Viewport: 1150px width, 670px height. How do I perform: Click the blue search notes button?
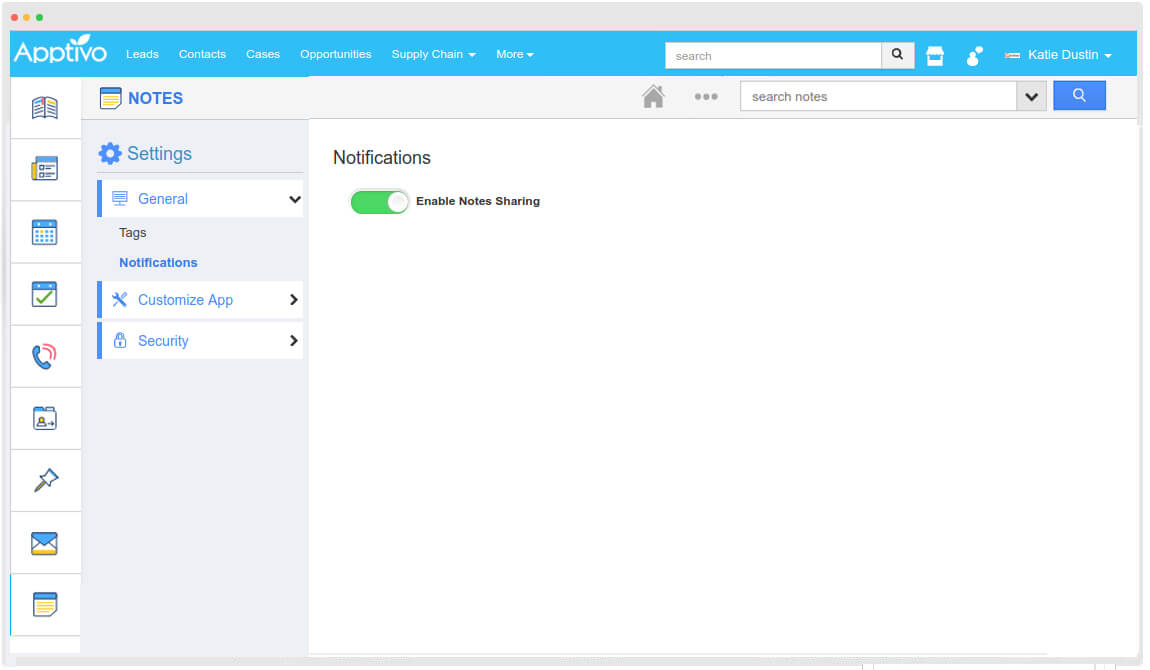coord(1079,96)
